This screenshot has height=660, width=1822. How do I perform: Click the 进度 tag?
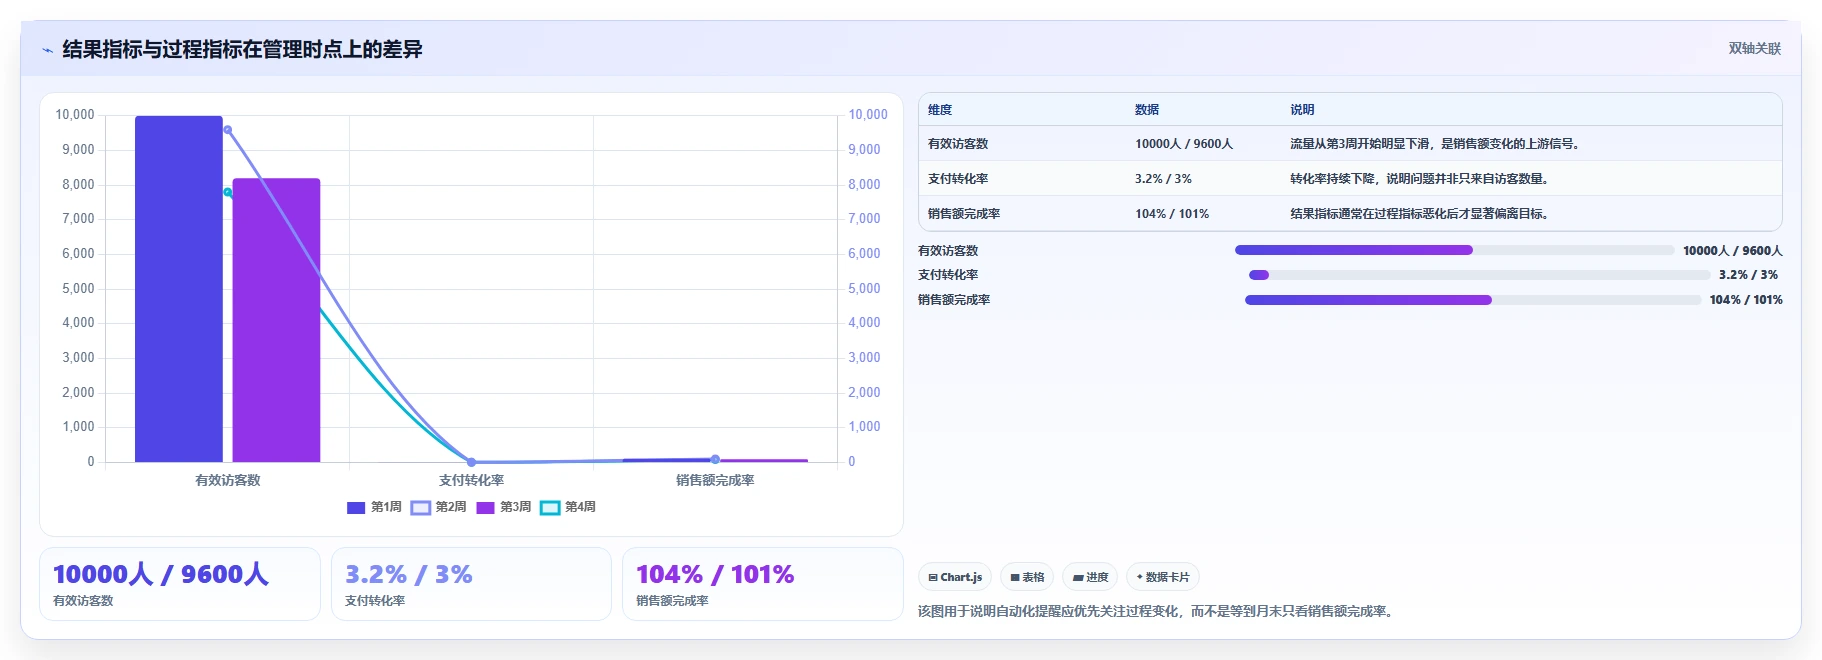pos(1090,577)
